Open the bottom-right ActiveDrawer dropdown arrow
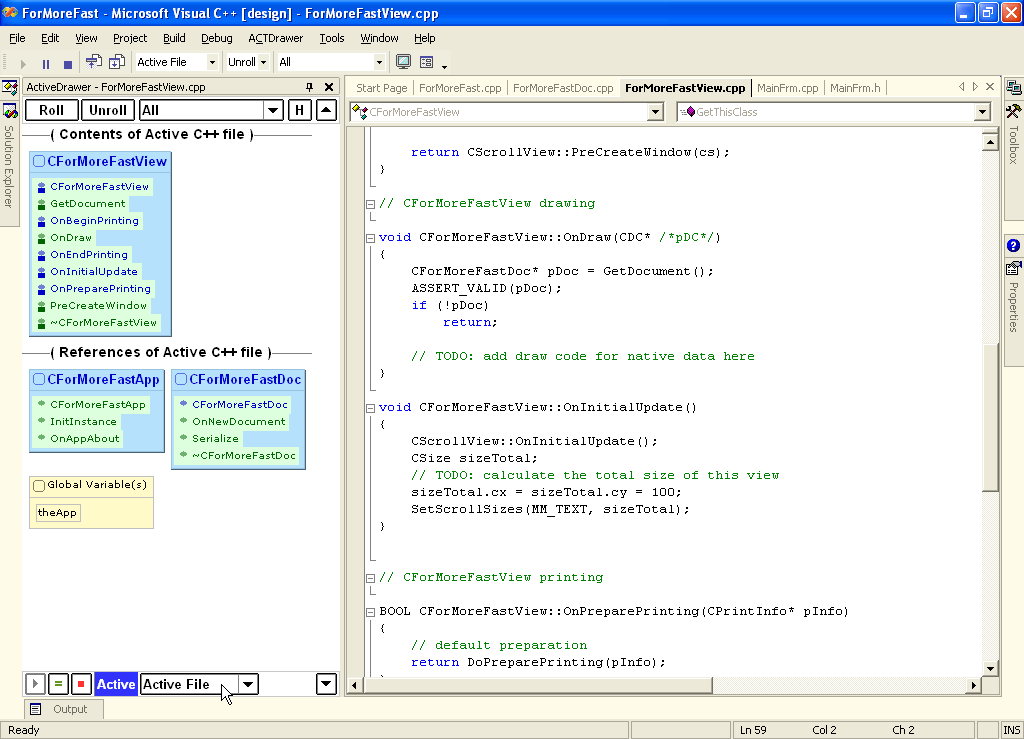 [x=327, y=684]
